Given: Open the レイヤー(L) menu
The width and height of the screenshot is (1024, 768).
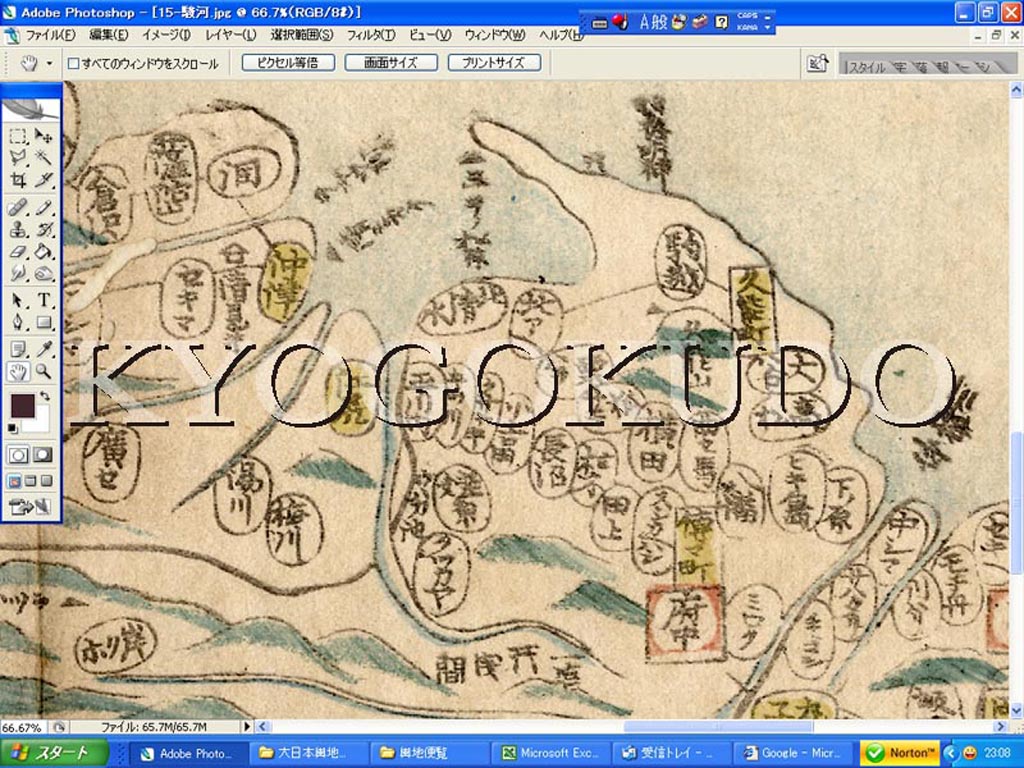Looking at the screenshot, I should pyautogui.click(x=231, y=35).
